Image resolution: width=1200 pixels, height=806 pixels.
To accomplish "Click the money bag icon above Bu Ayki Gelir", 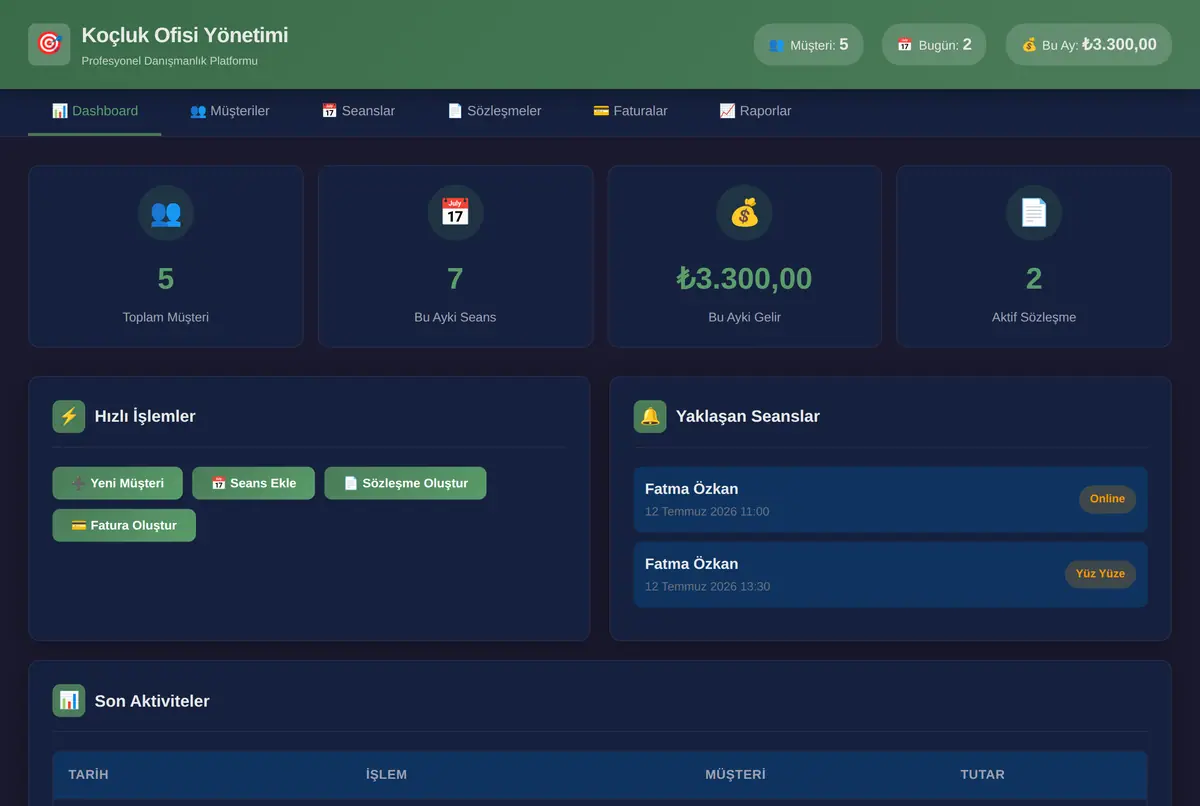I will coord(744,213).
